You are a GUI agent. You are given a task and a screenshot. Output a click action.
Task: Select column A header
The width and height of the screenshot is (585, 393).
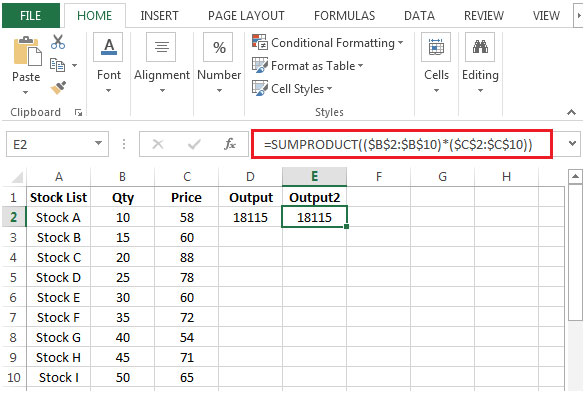point(59,177)
